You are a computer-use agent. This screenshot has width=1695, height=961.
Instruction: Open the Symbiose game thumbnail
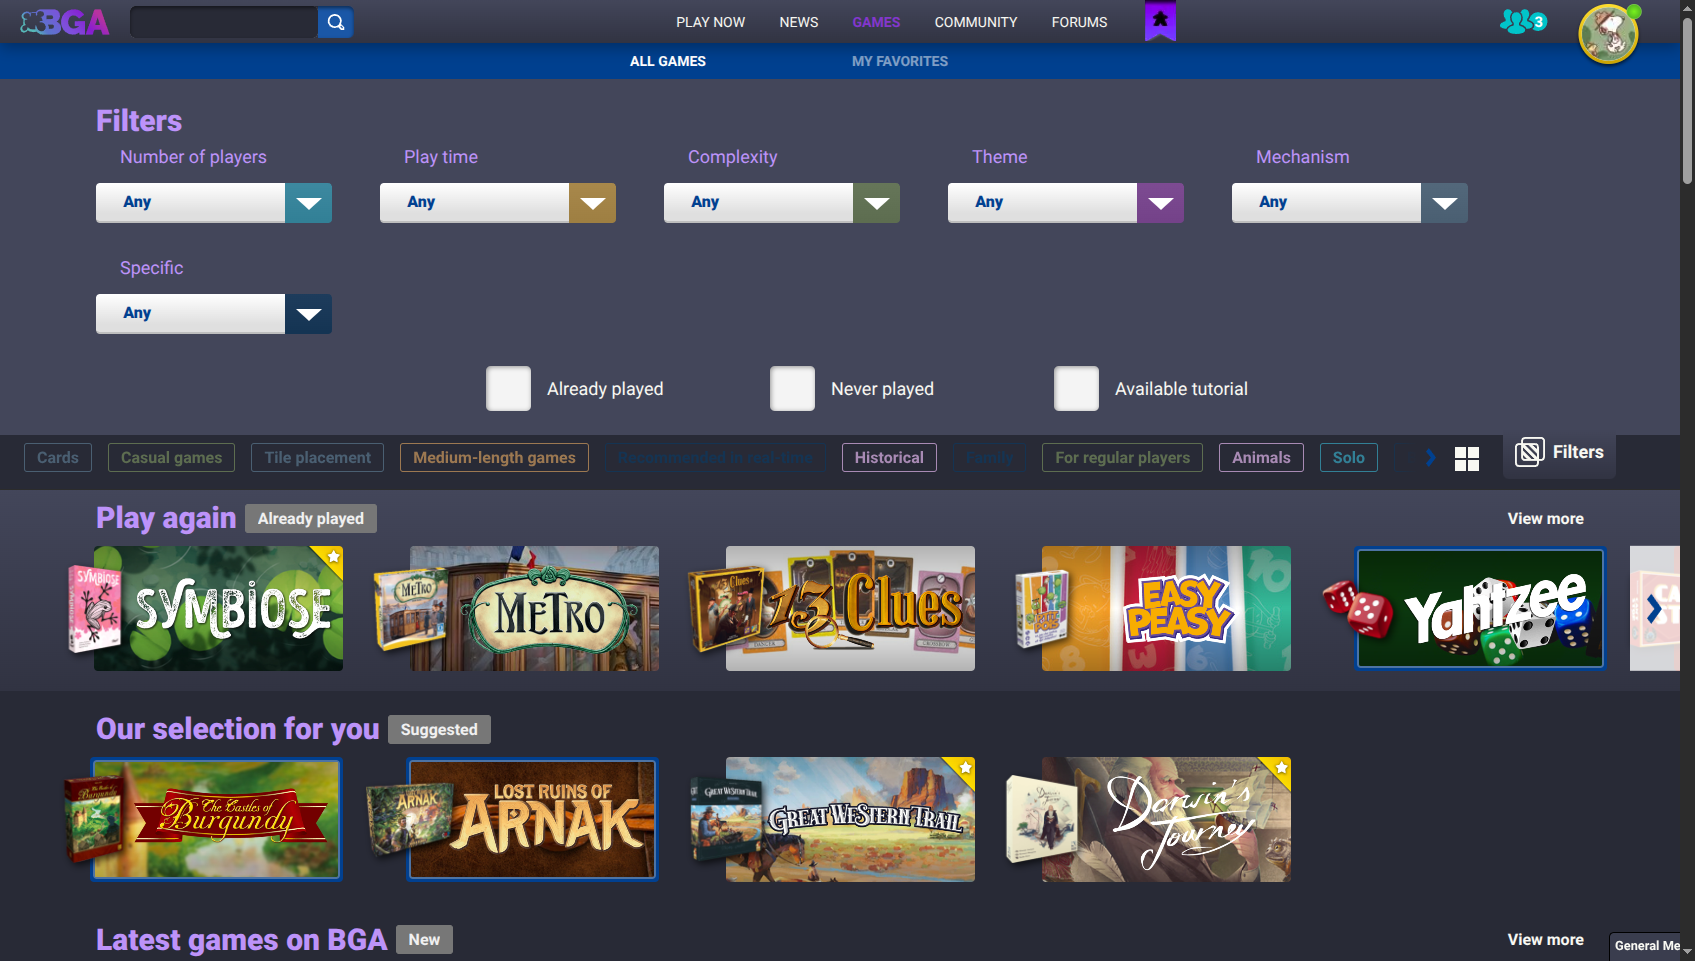pyautogui.click(x=218, y=608)
